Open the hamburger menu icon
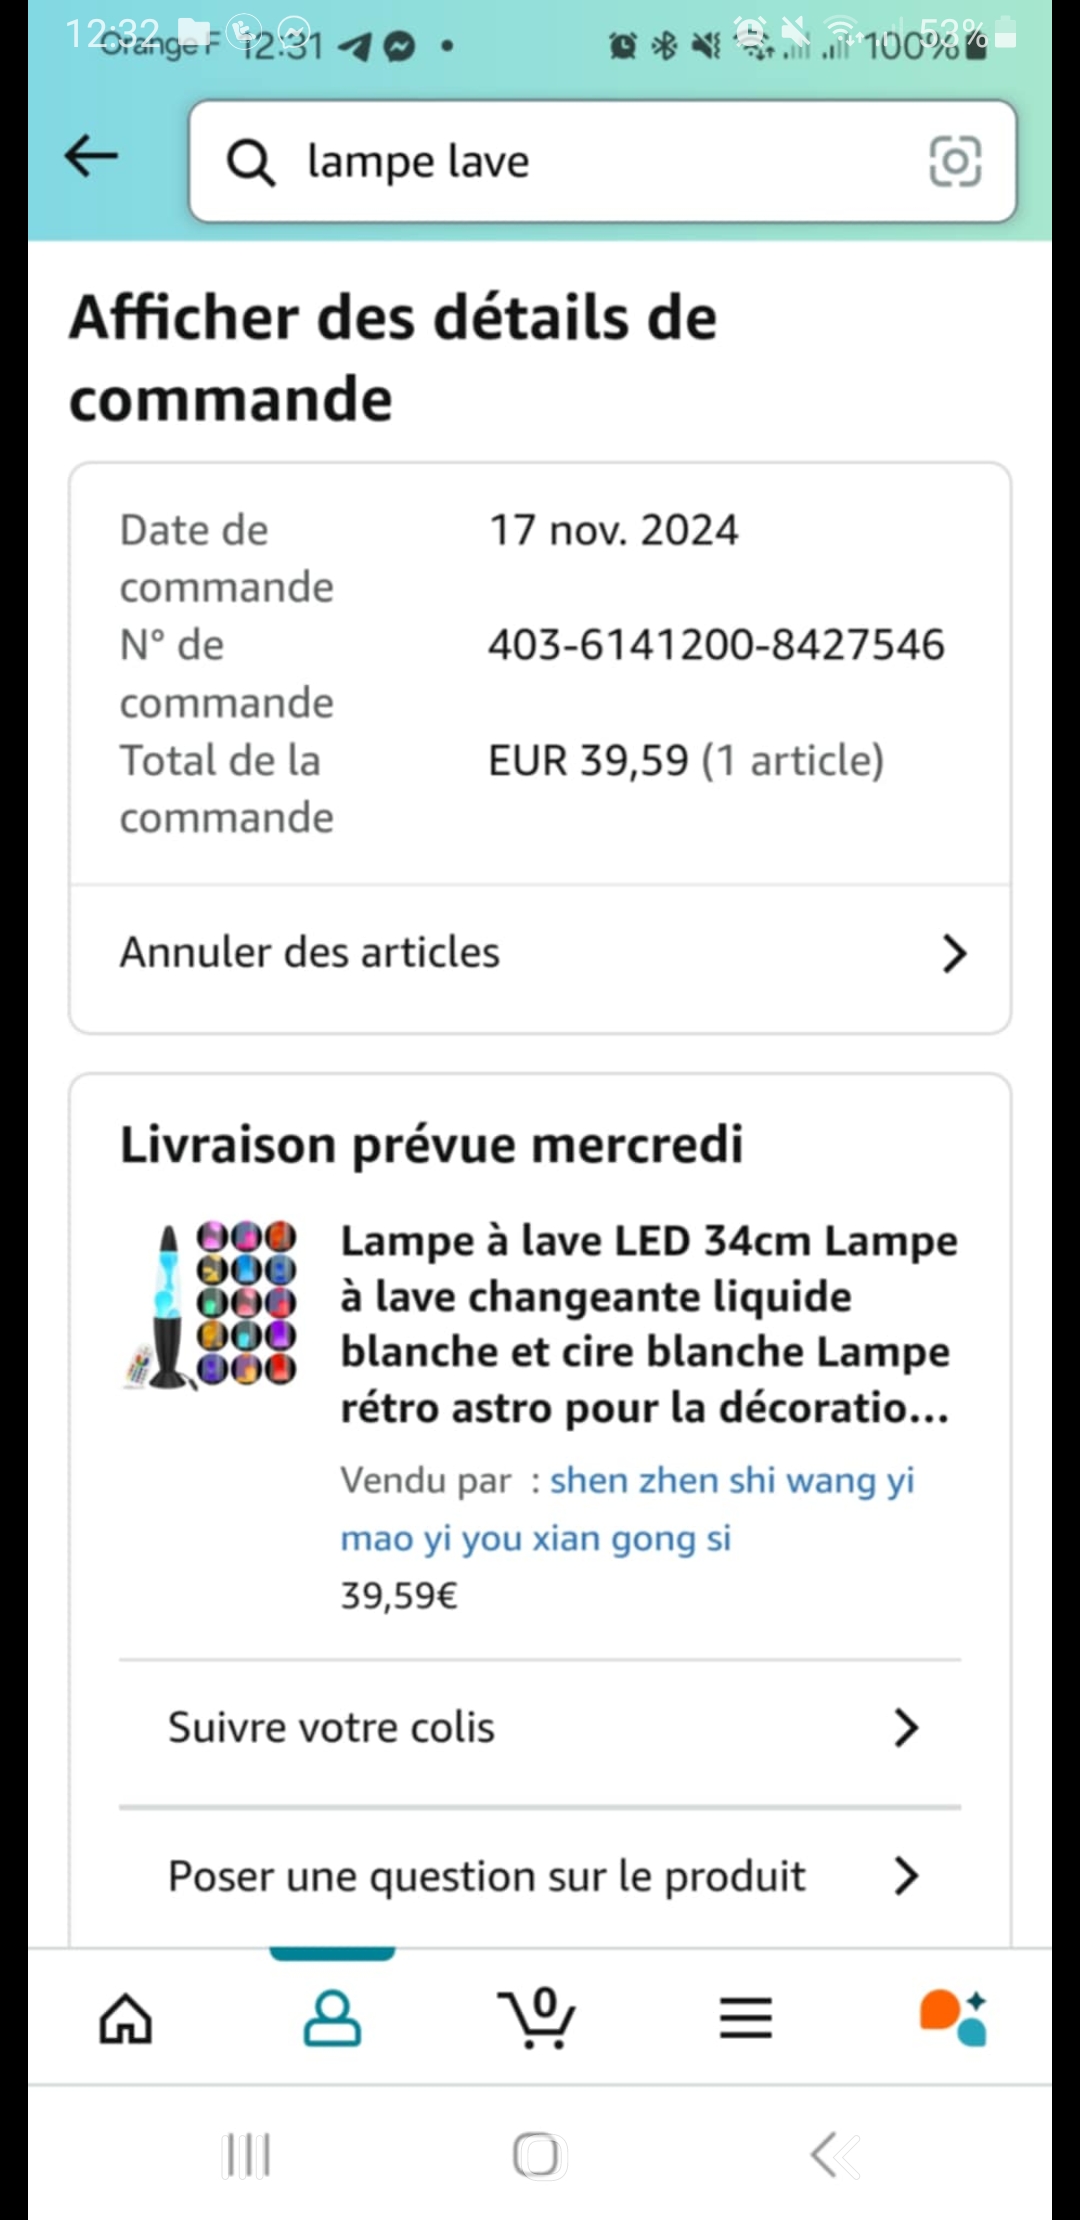Viewport: 1080px width, 2220px height. 746,2018
